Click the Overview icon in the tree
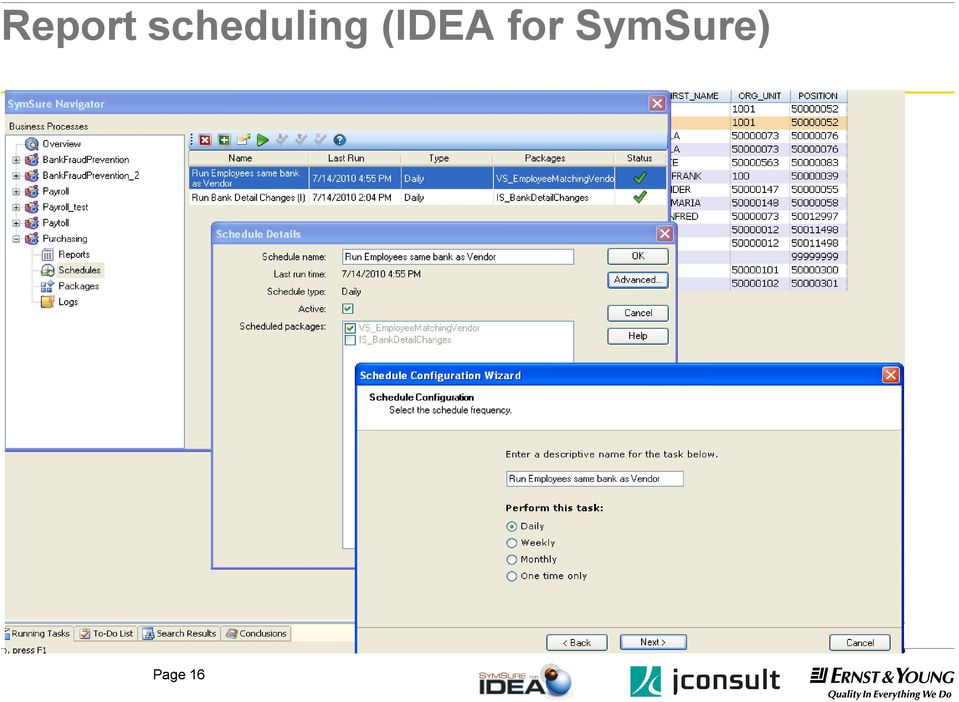The width and height of the screenshot is (959, 702). click(32, 144)
